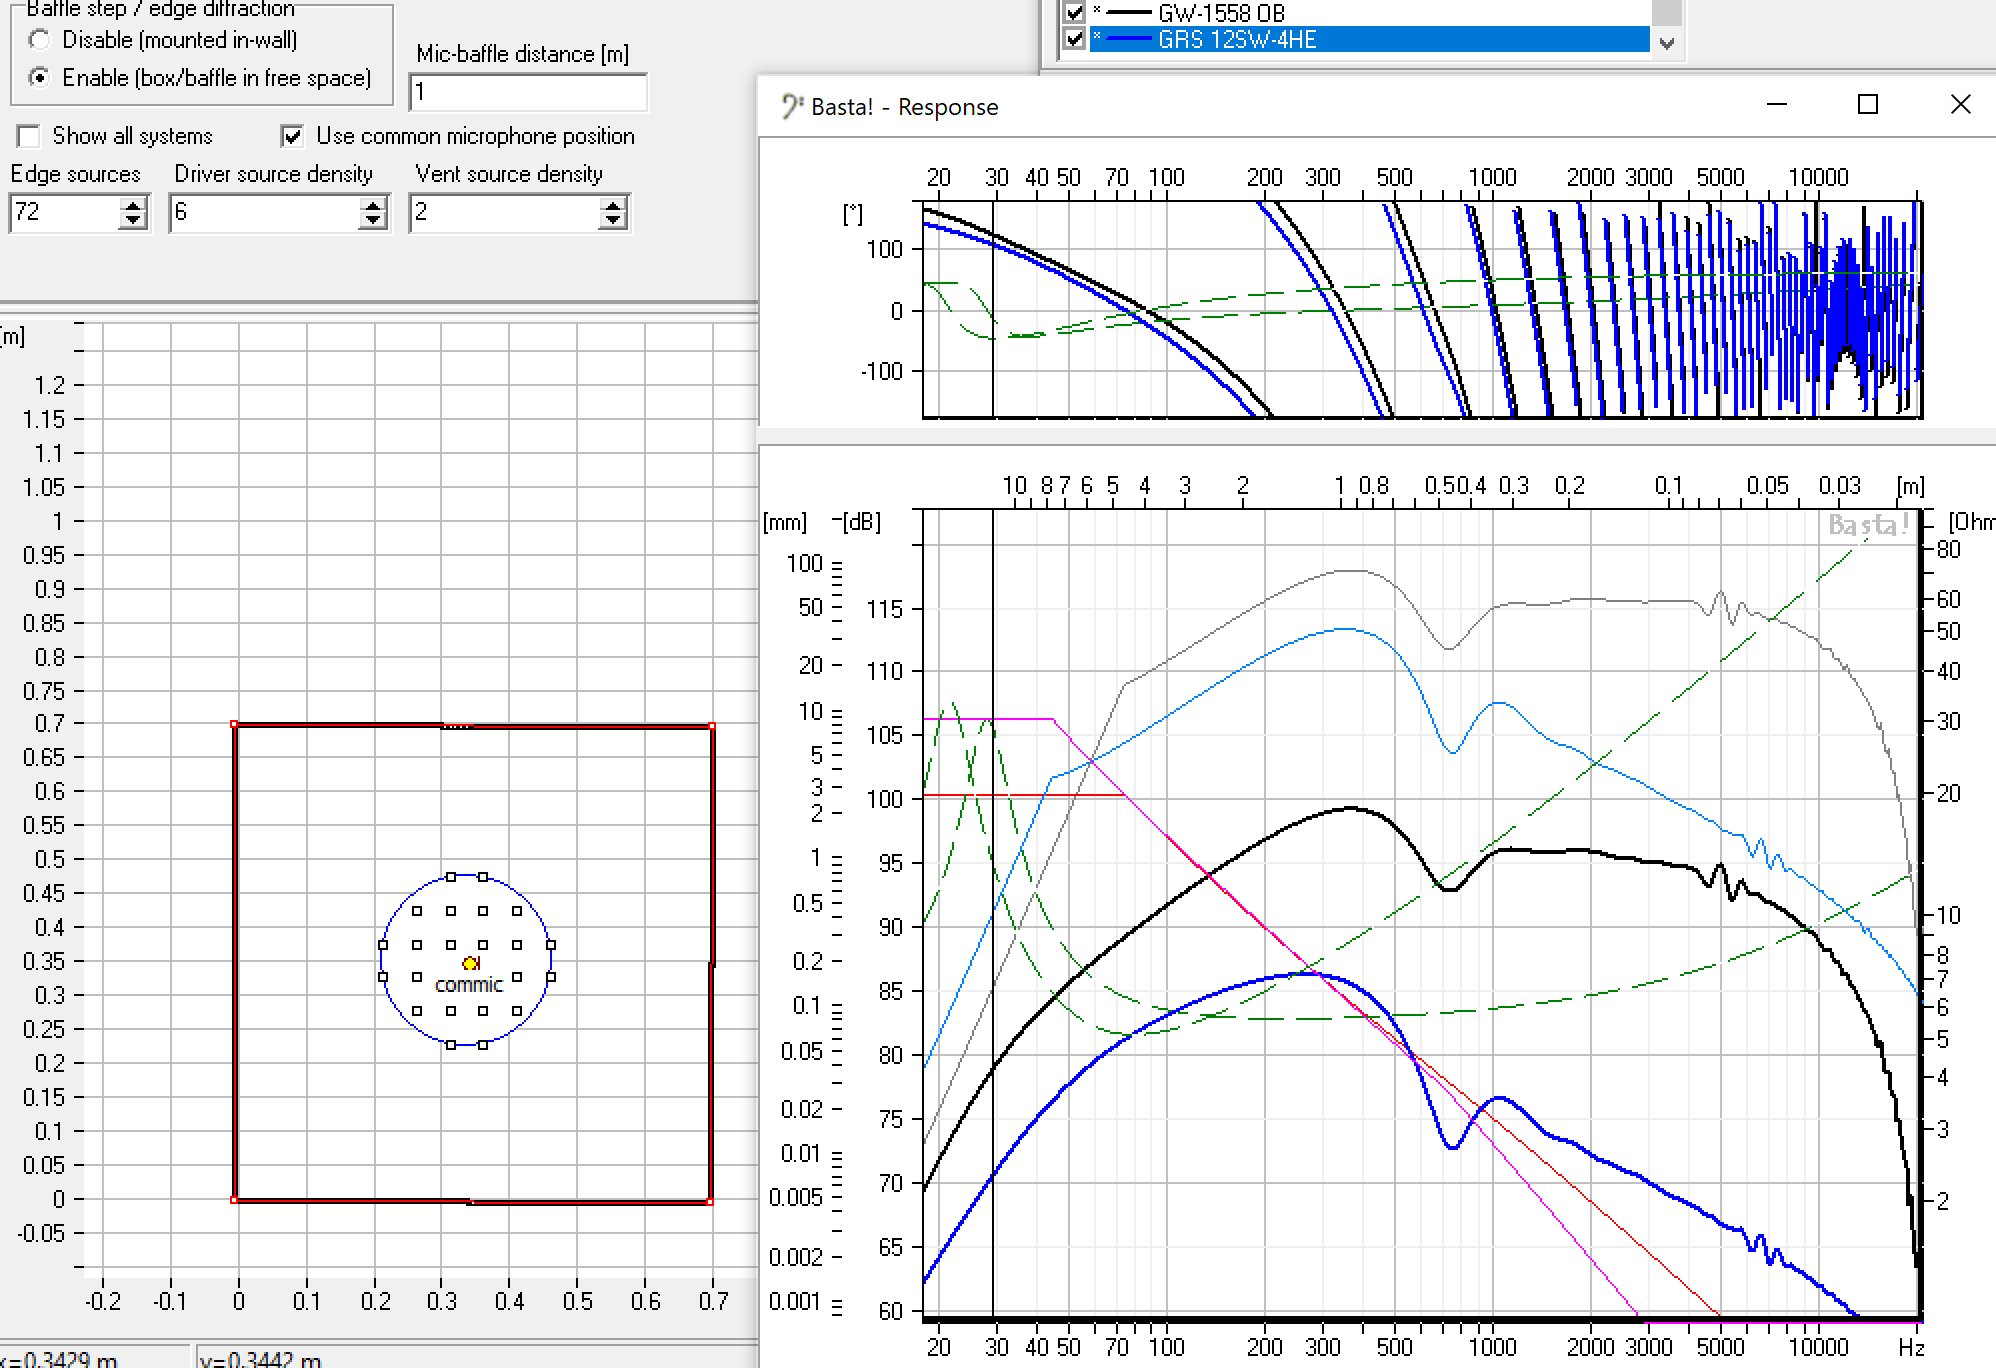Select Enable (box/baffle in free space) option
The width and height of the screenshot is (1996, 1368).
point(39,78)
